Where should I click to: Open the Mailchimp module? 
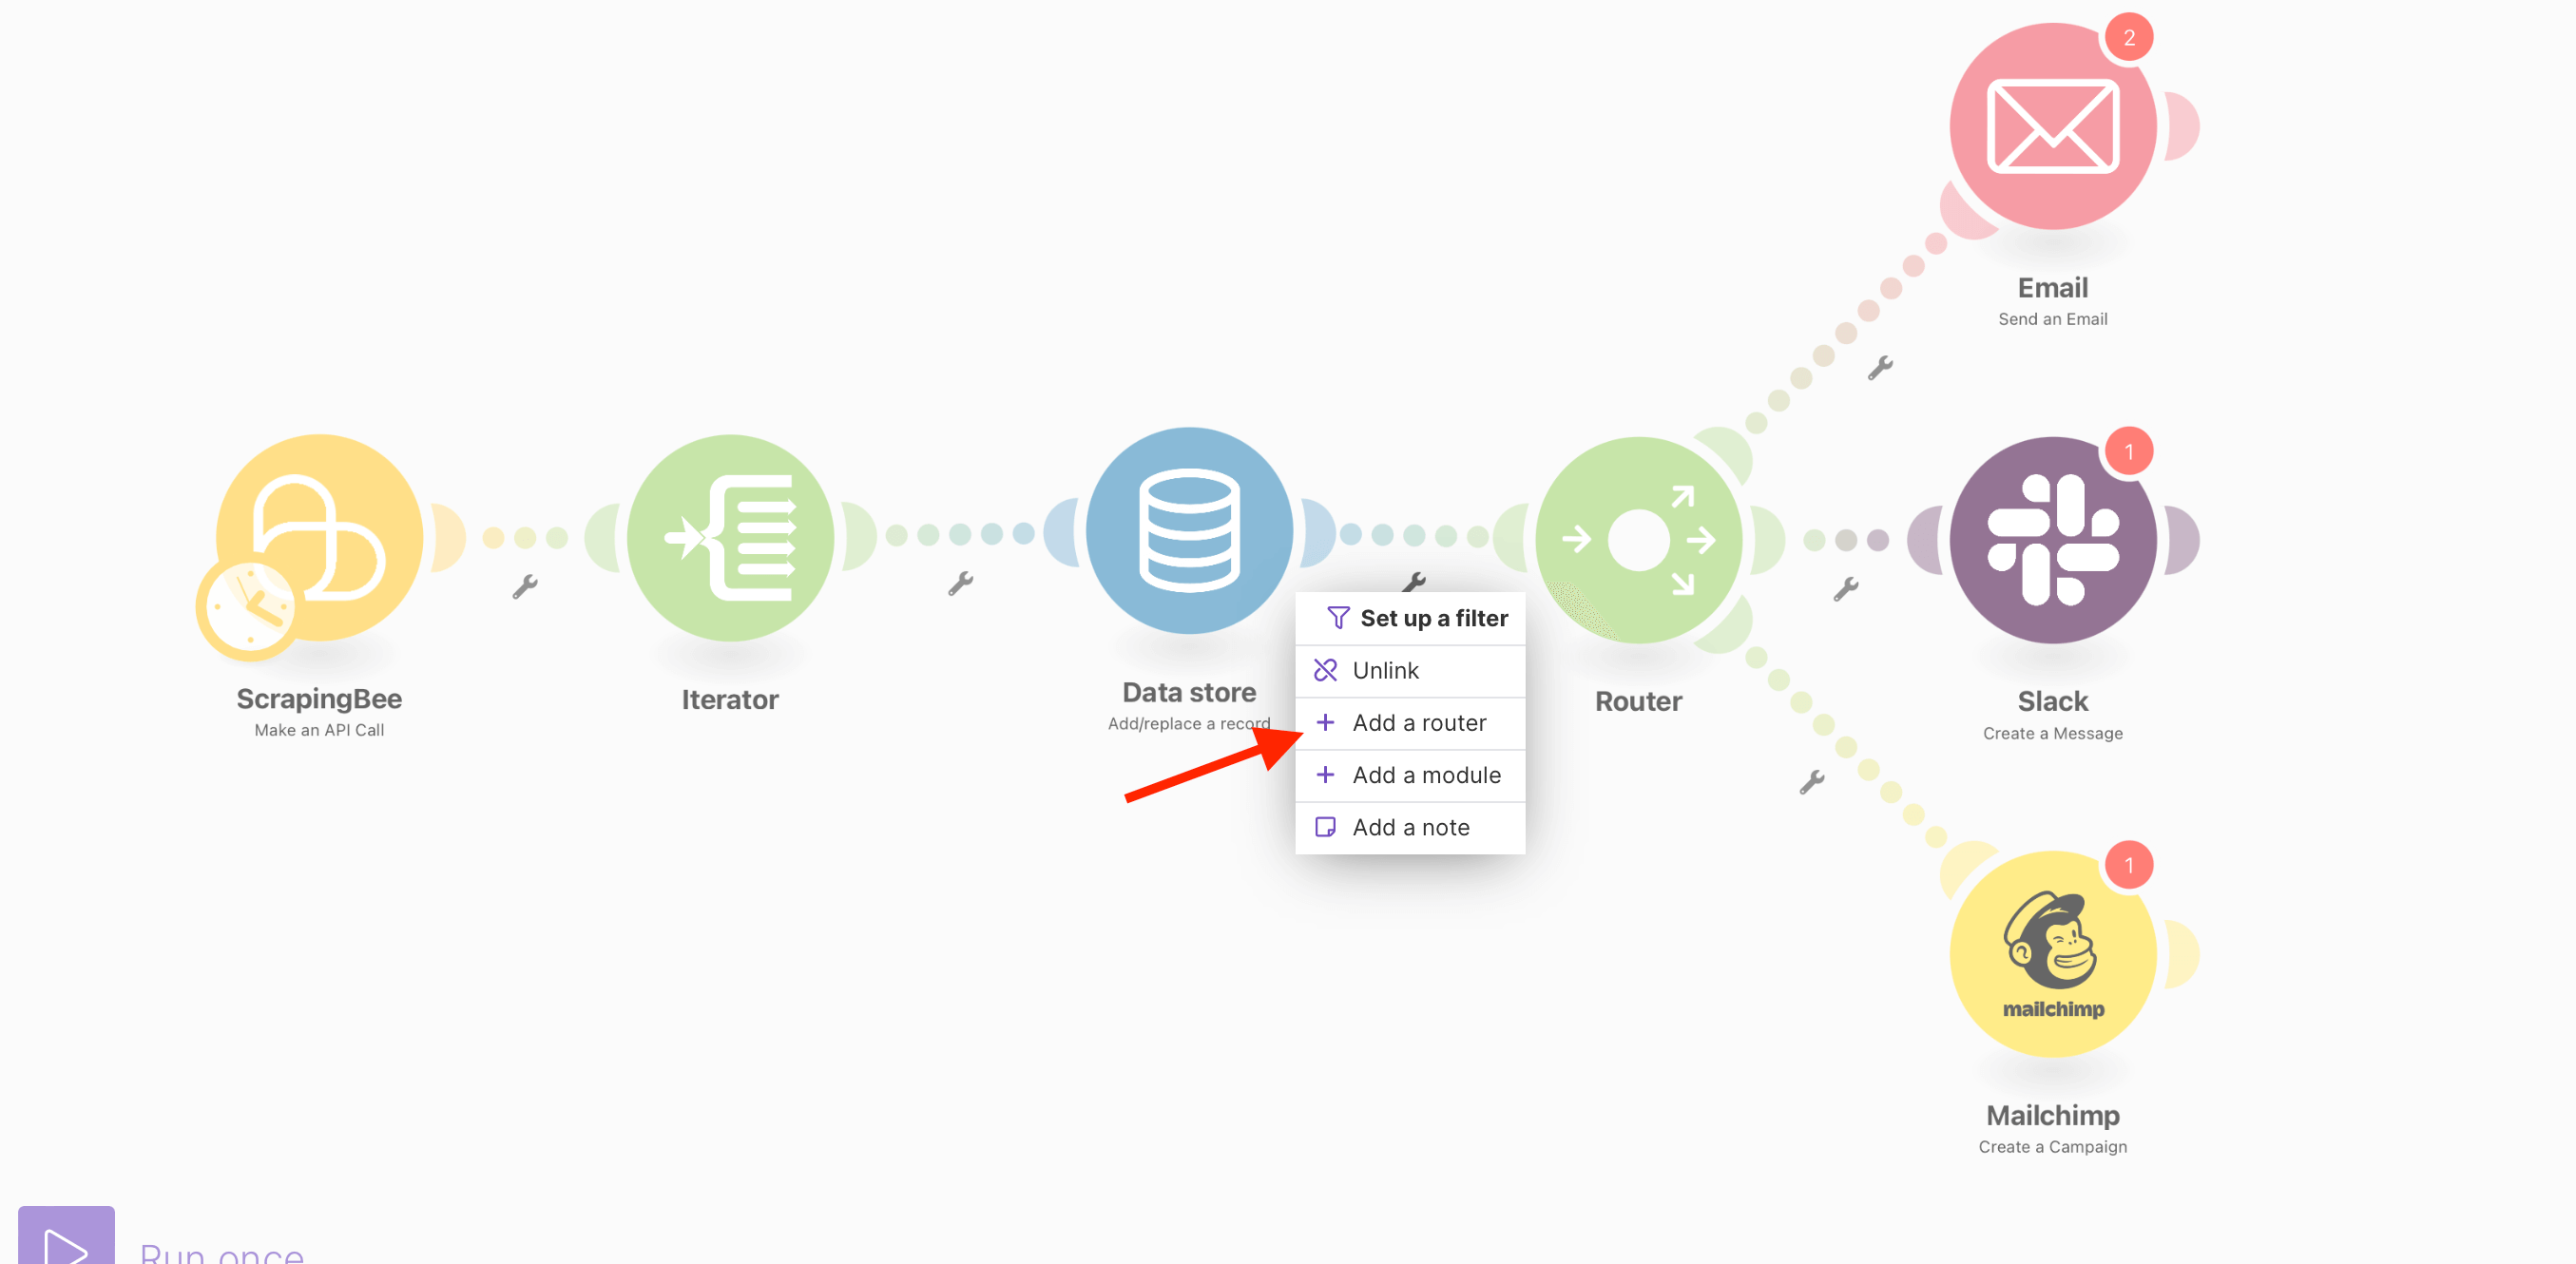coord(2053,953)
